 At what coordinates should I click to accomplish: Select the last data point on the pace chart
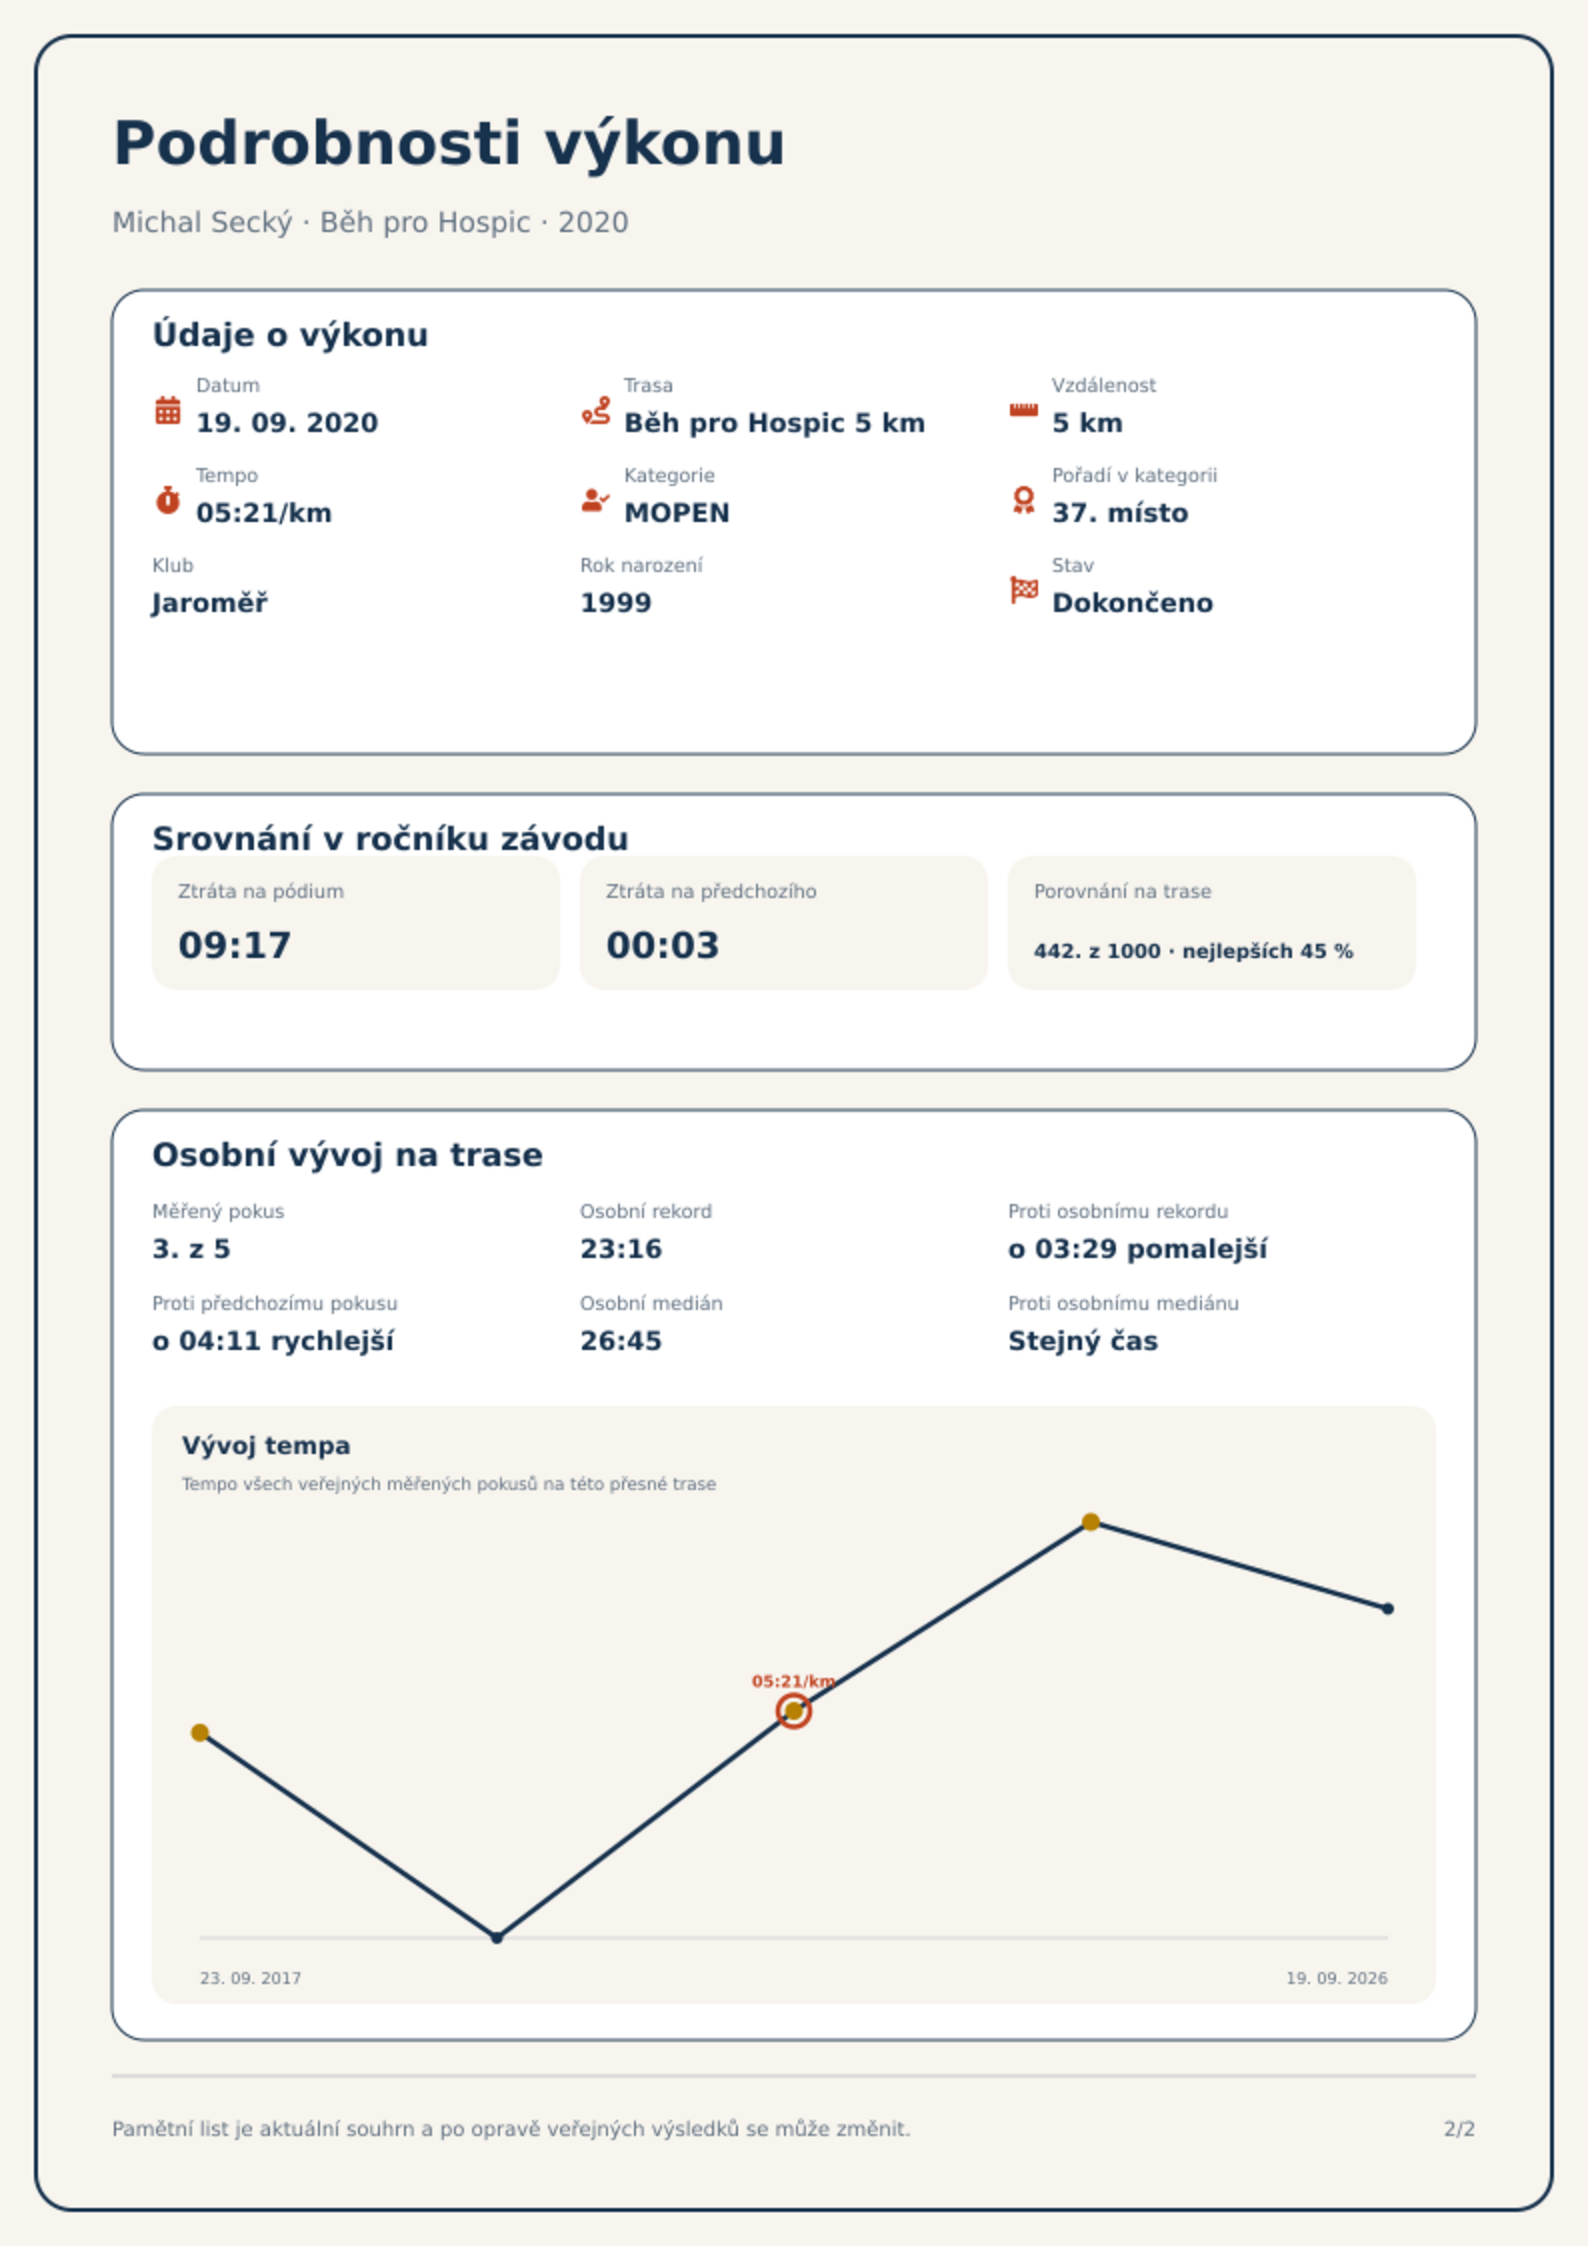1387,1608
